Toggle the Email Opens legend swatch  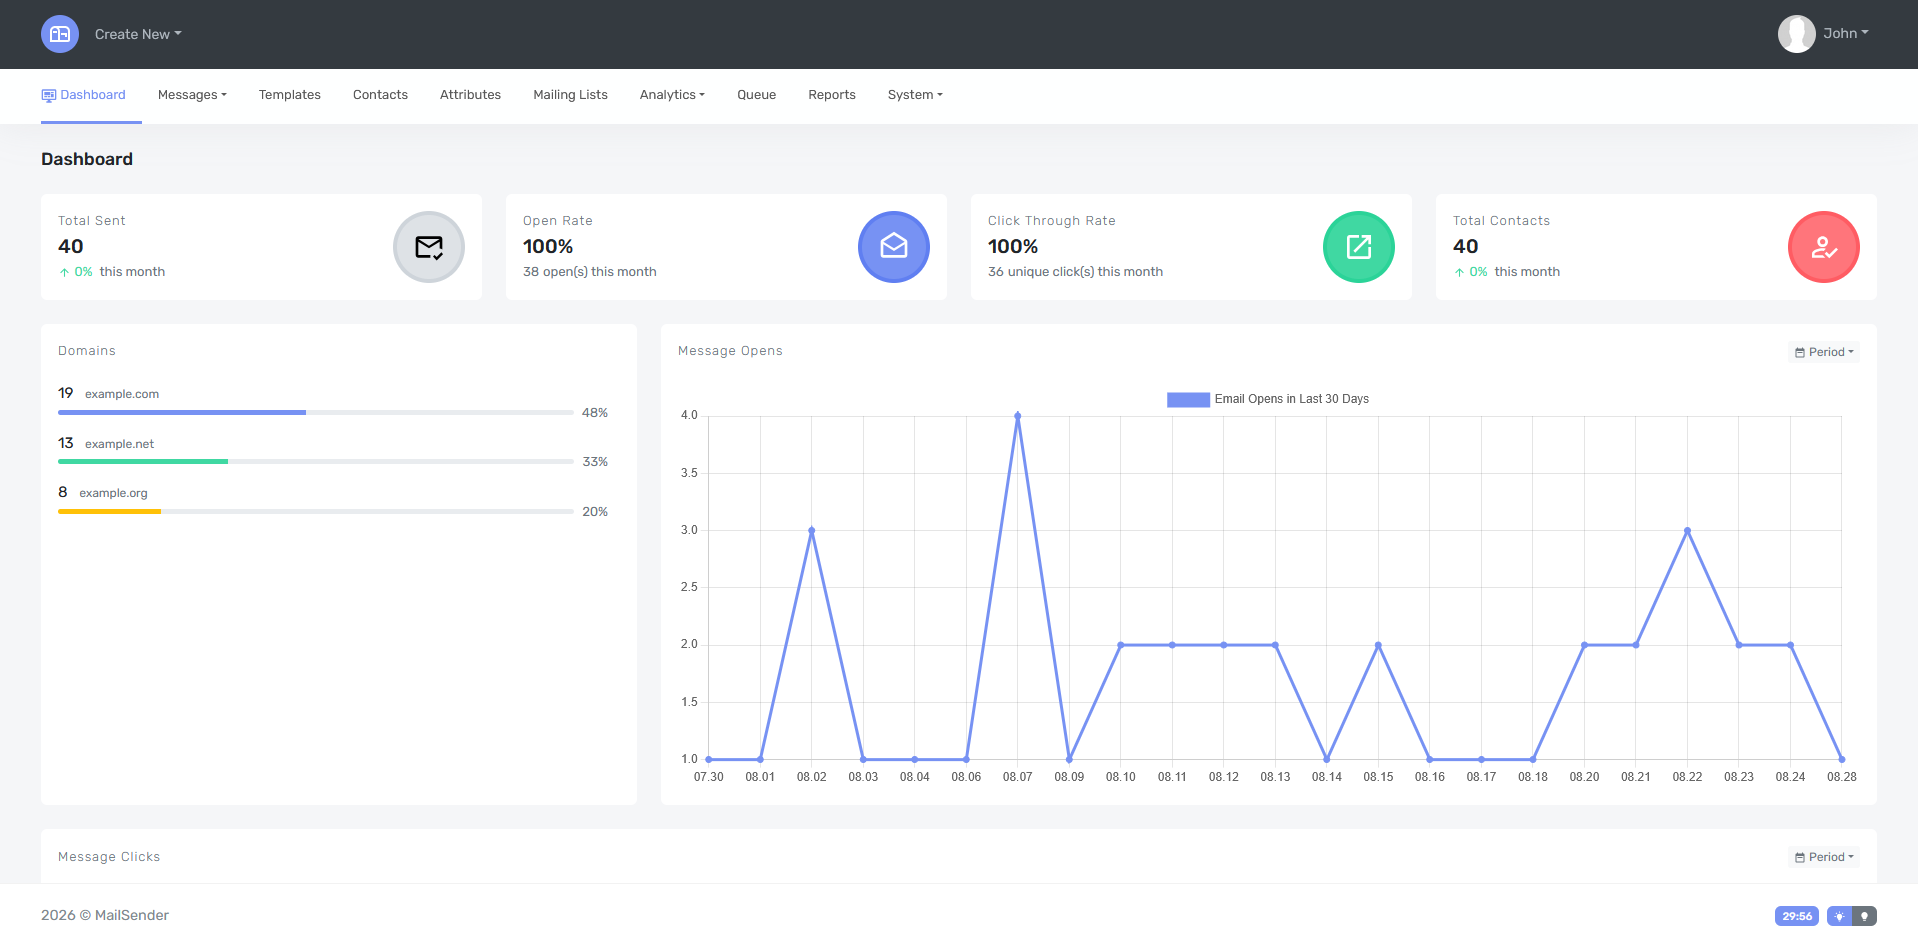click(x=1188, y=399)
